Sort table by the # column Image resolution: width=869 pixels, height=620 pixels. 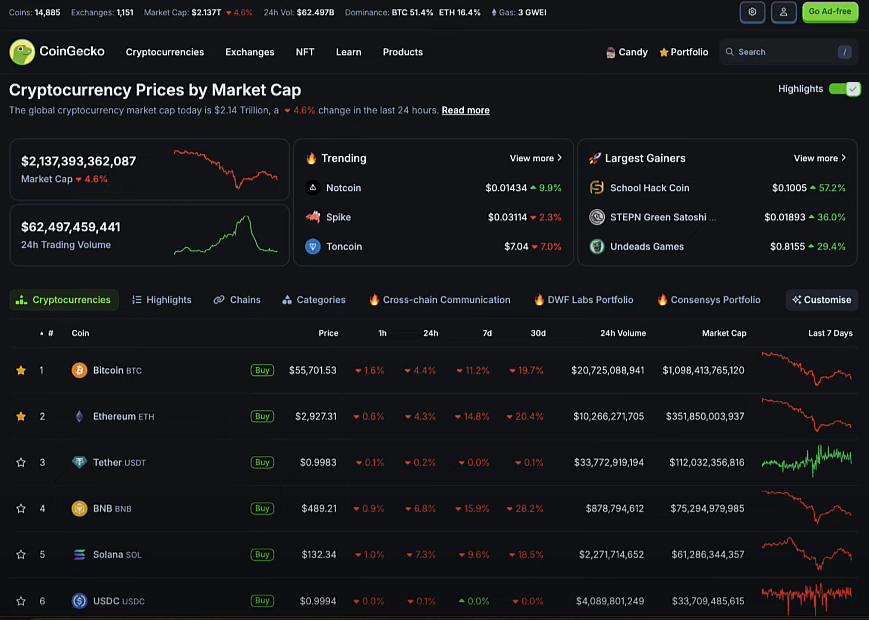point(48,333)
